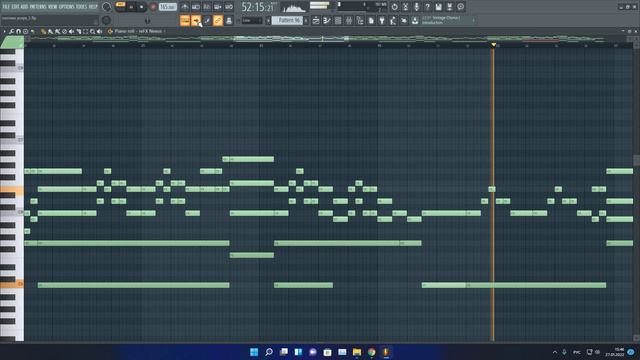Toggle Pat/Song mode switch
The image size is (640, 360).
(120, 7)
